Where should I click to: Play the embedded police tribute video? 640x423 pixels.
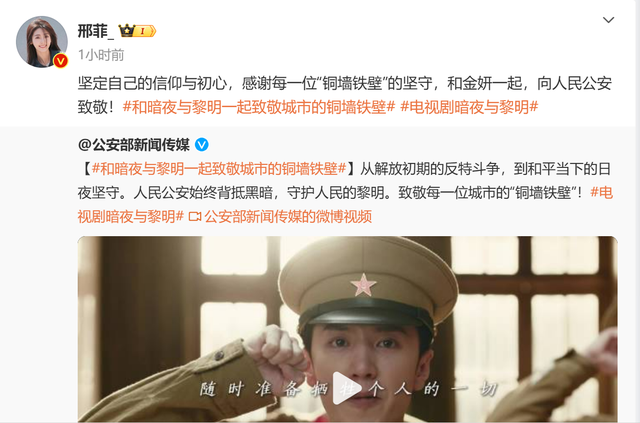pyautogui.click(x=346, y=388)
